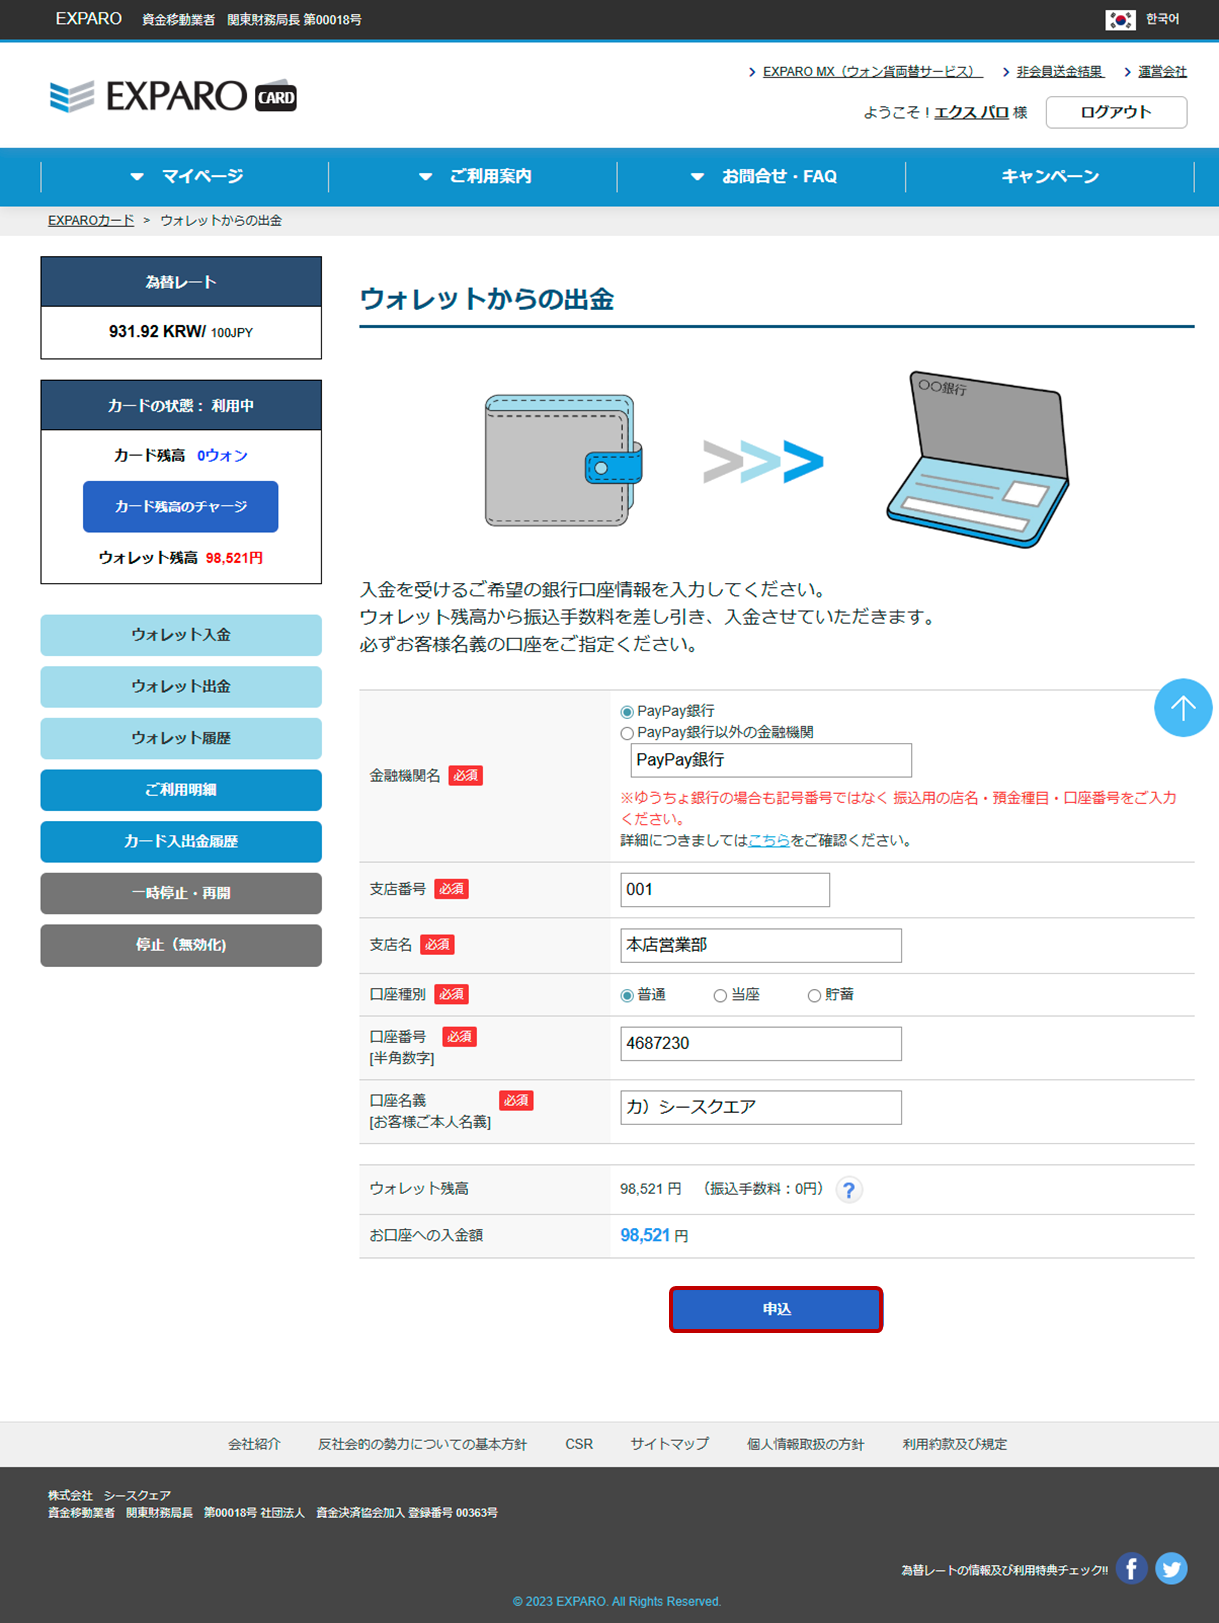Select 当座 account type

pyautogui.click(x=720, y=996)
